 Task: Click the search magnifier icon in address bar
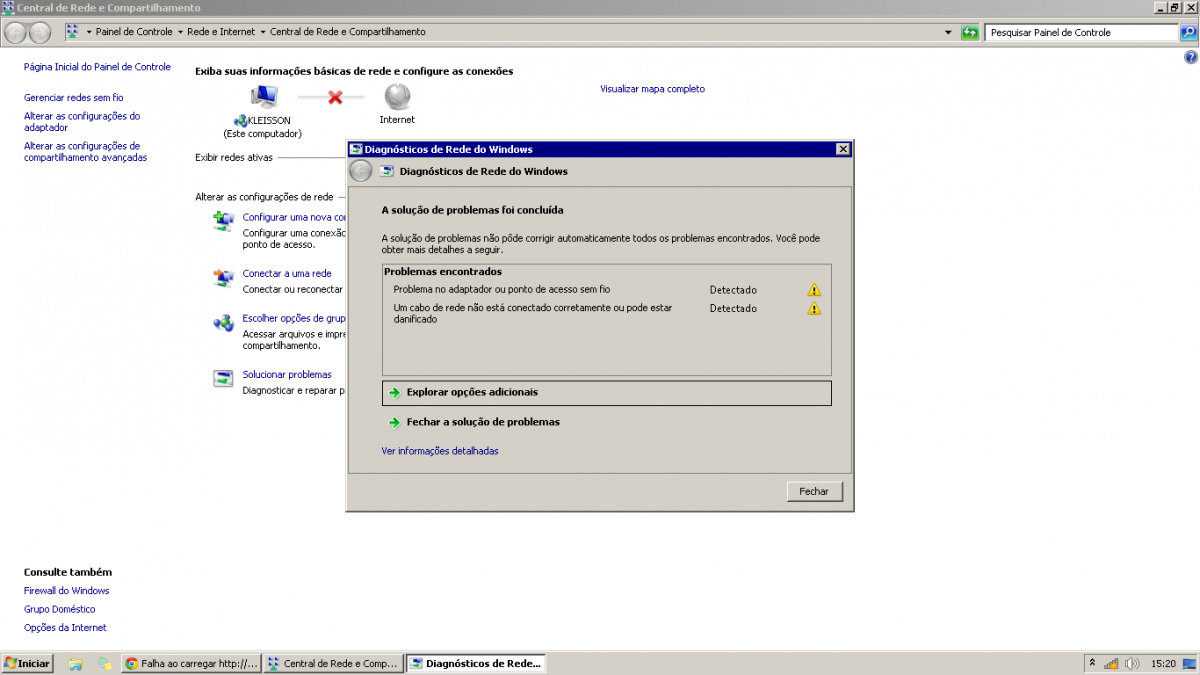pos(1189,32)
